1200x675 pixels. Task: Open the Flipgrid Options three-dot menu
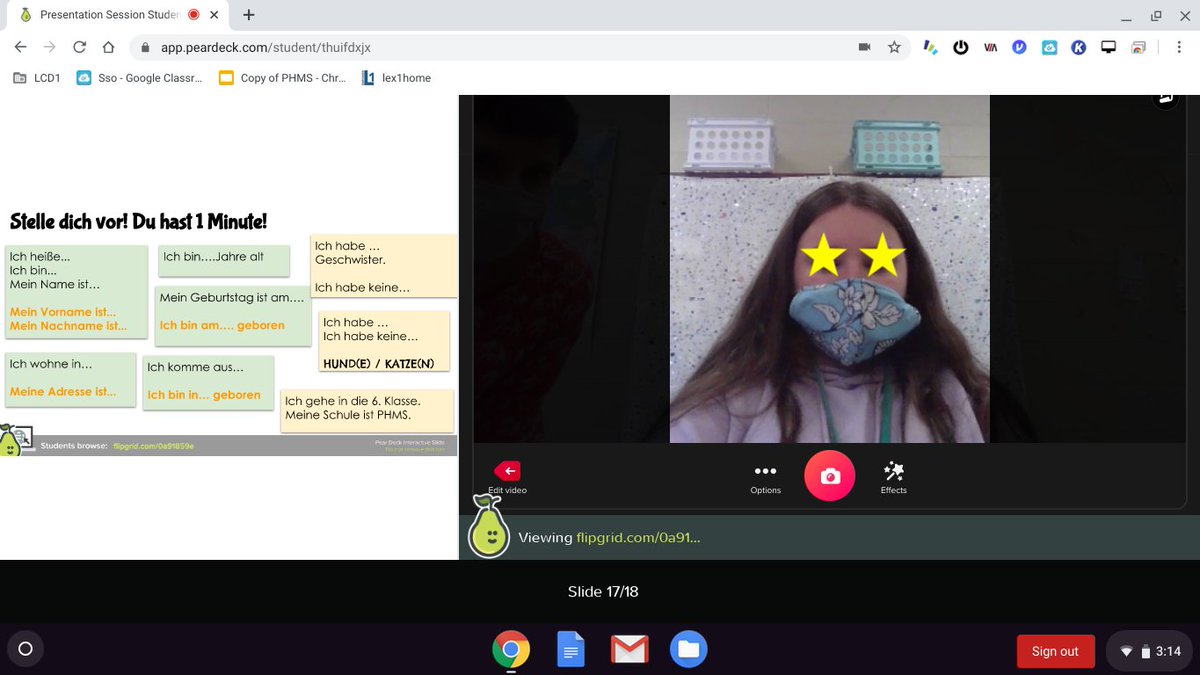tap(765, 470)
